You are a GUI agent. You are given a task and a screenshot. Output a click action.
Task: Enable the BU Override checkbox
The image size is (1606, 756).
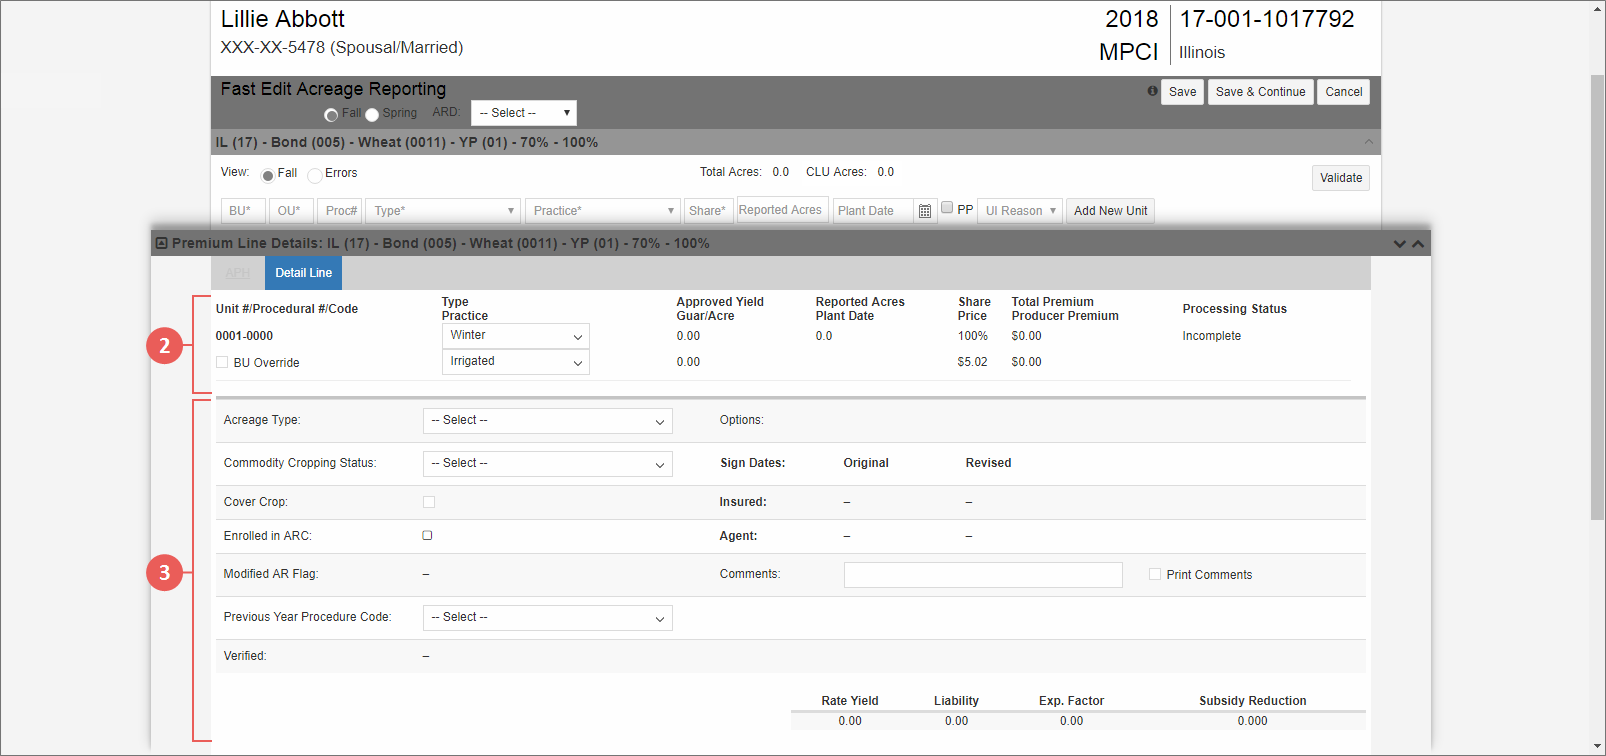pos(222,362)
